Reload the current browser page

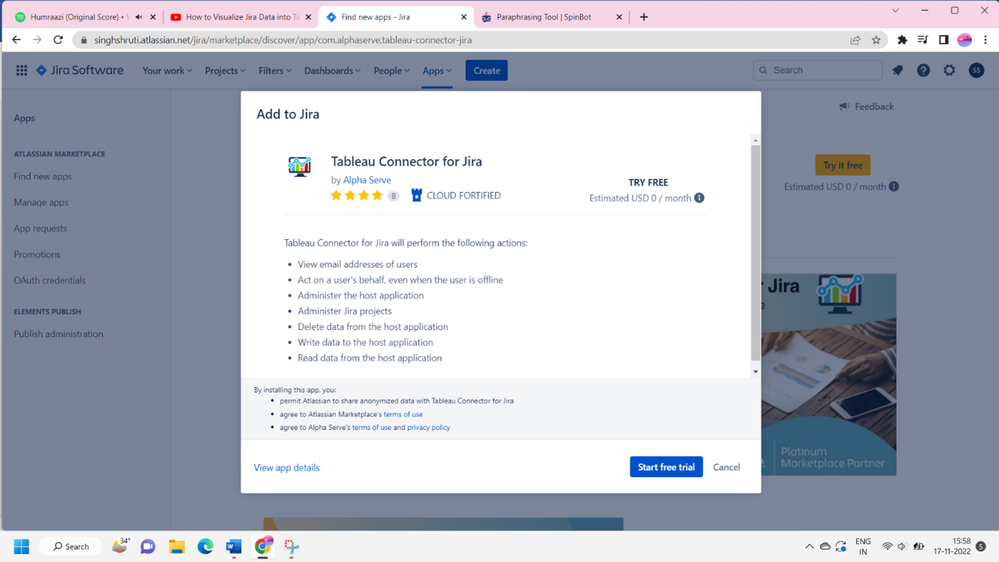click(x=58, y=40)
